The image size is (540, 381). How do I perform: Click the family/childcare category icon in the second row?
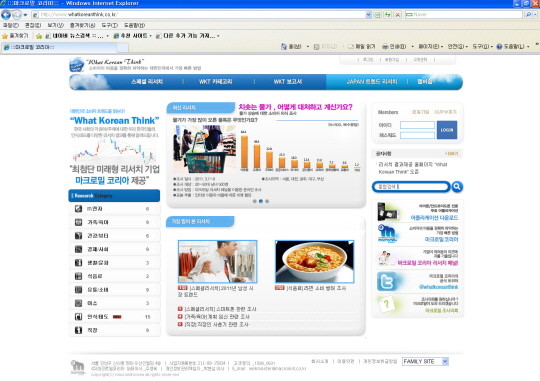79,222
